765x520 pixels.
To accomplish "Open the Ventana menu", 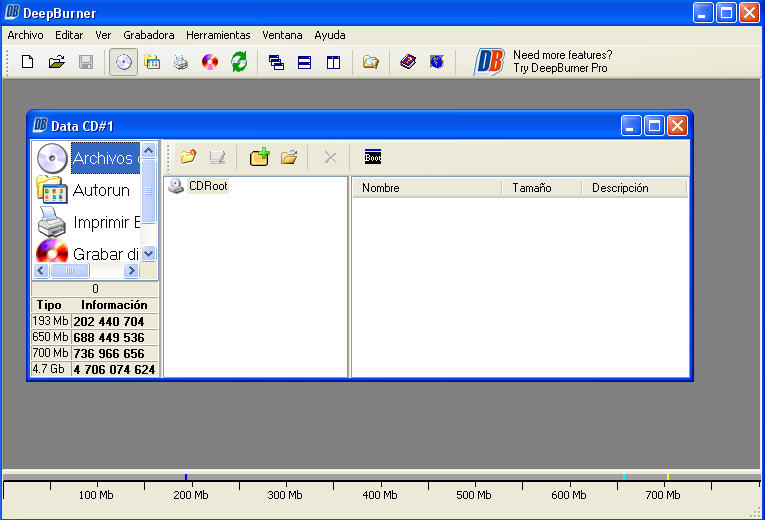I will coord(282,35).
